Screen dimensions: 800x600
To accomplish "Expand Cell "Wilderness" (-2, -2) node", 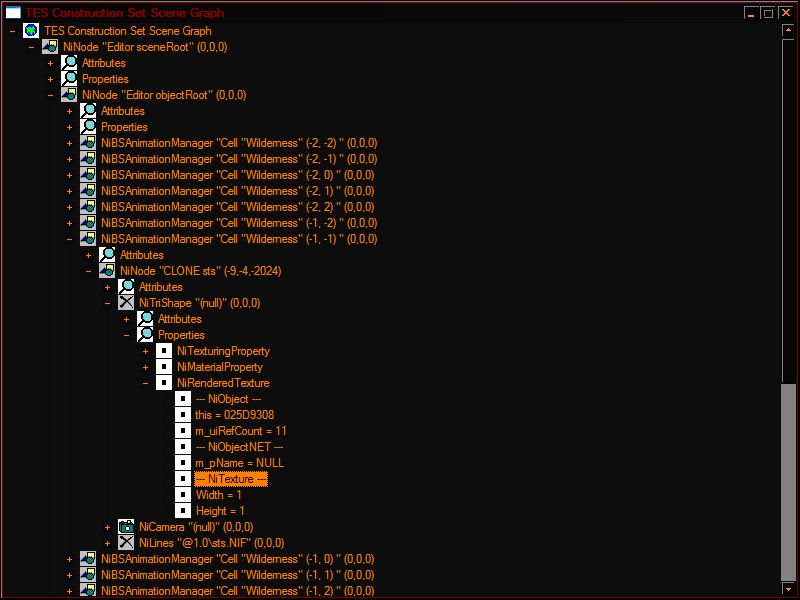I will 69,143.
